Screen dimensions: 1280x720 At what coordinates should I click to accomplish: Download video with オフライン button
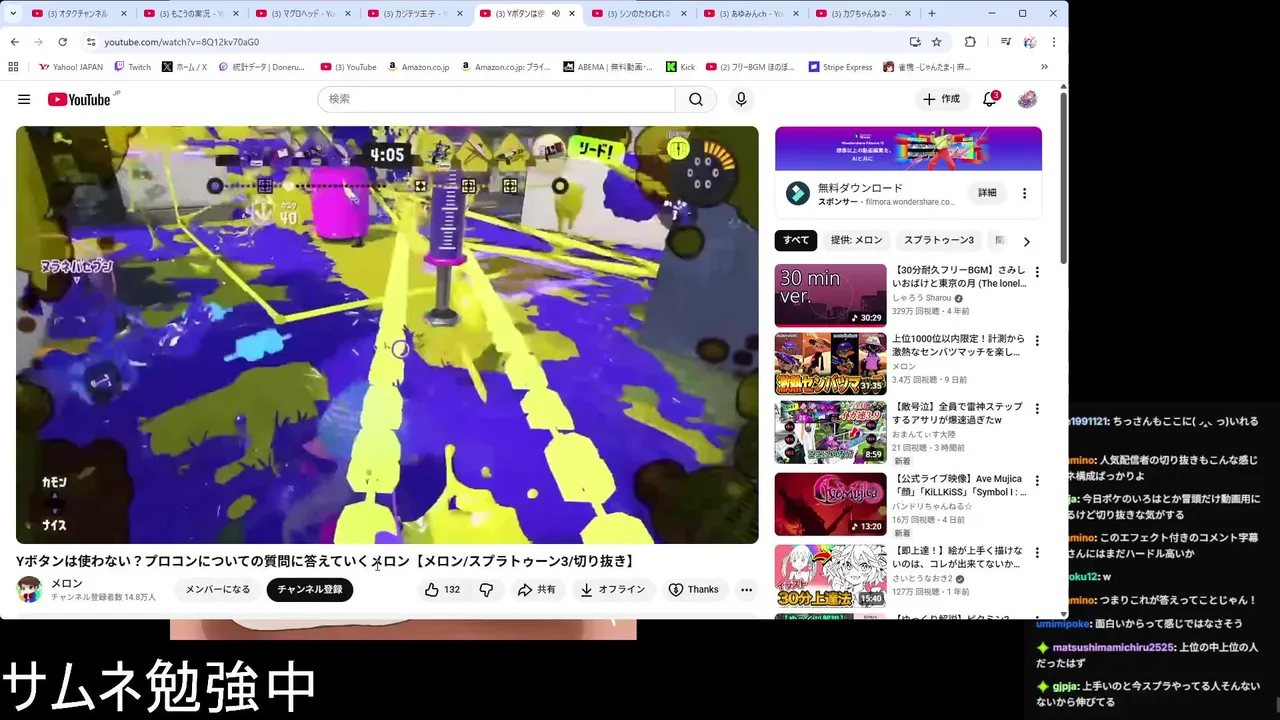[612, 590]
